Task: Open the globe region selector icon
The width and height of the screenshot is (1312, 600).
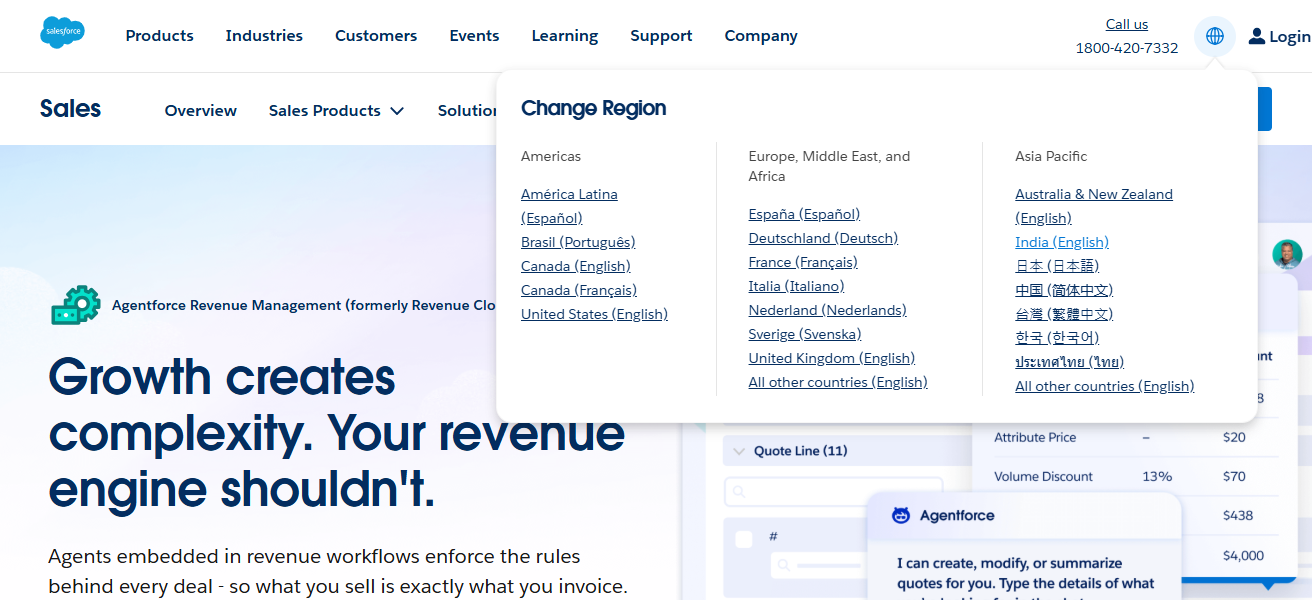Action: tap(1214, 36)
